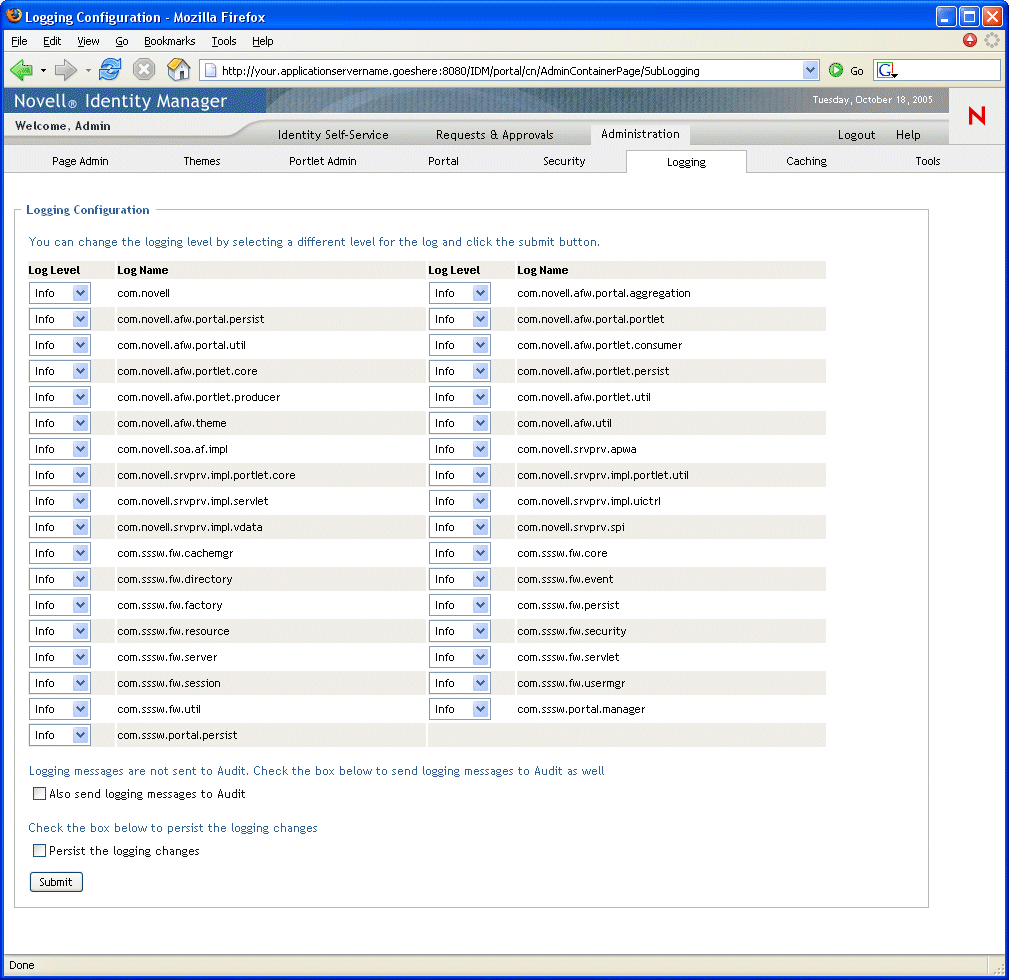Open the Back button history dropdown arrow

[43, 70]
